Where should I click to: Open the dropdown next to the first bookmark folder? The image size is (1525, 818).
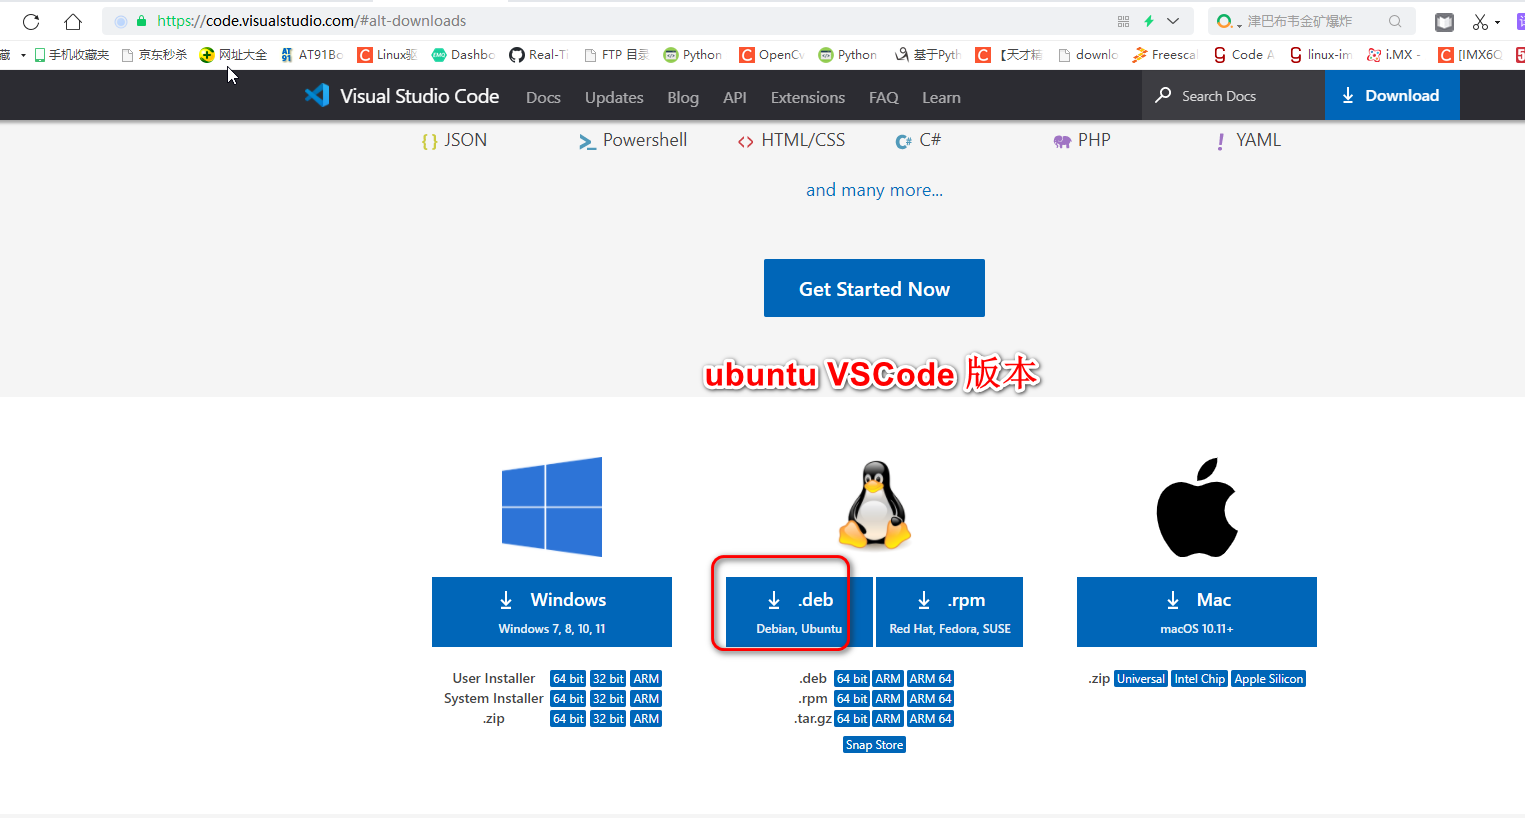click(25, 54)
